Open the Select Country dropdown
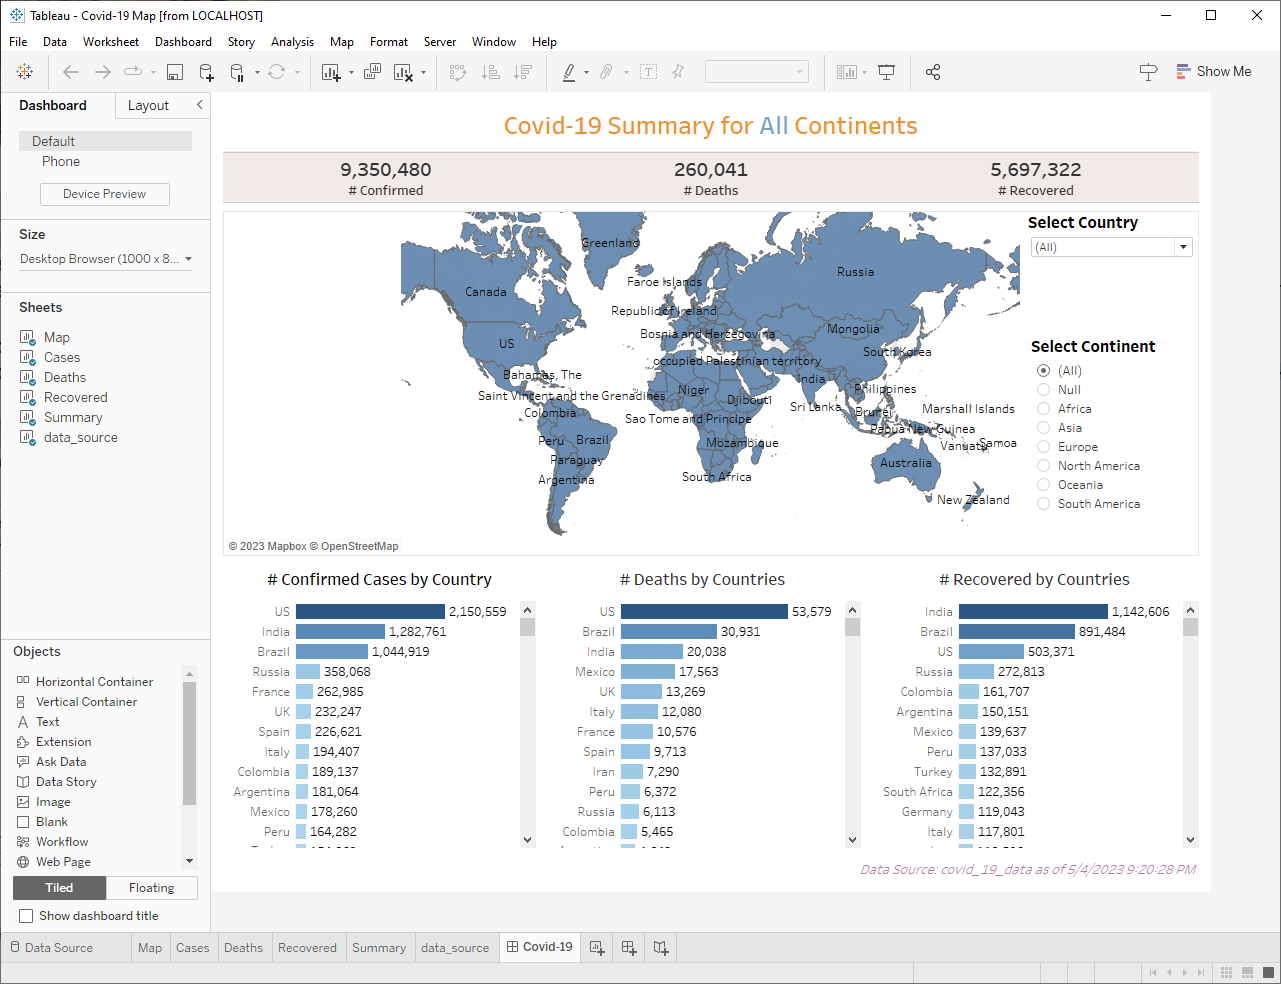1281x984 pixels. (x=1182, y=246)
